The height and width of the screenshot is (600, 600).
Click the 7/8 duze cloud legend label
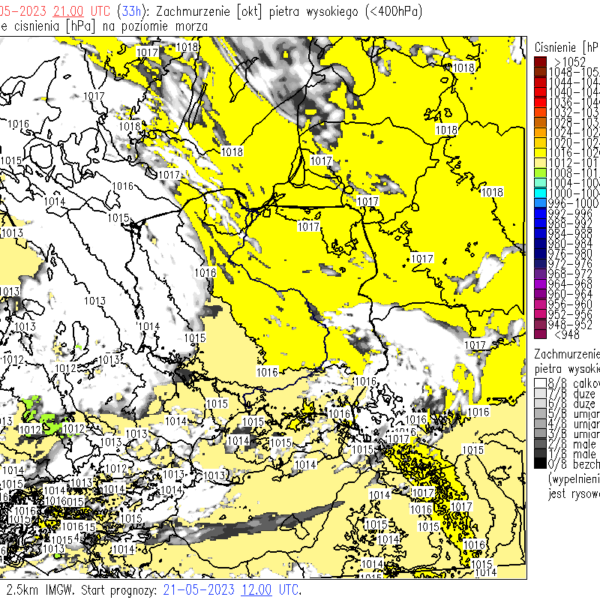(573, 393)
